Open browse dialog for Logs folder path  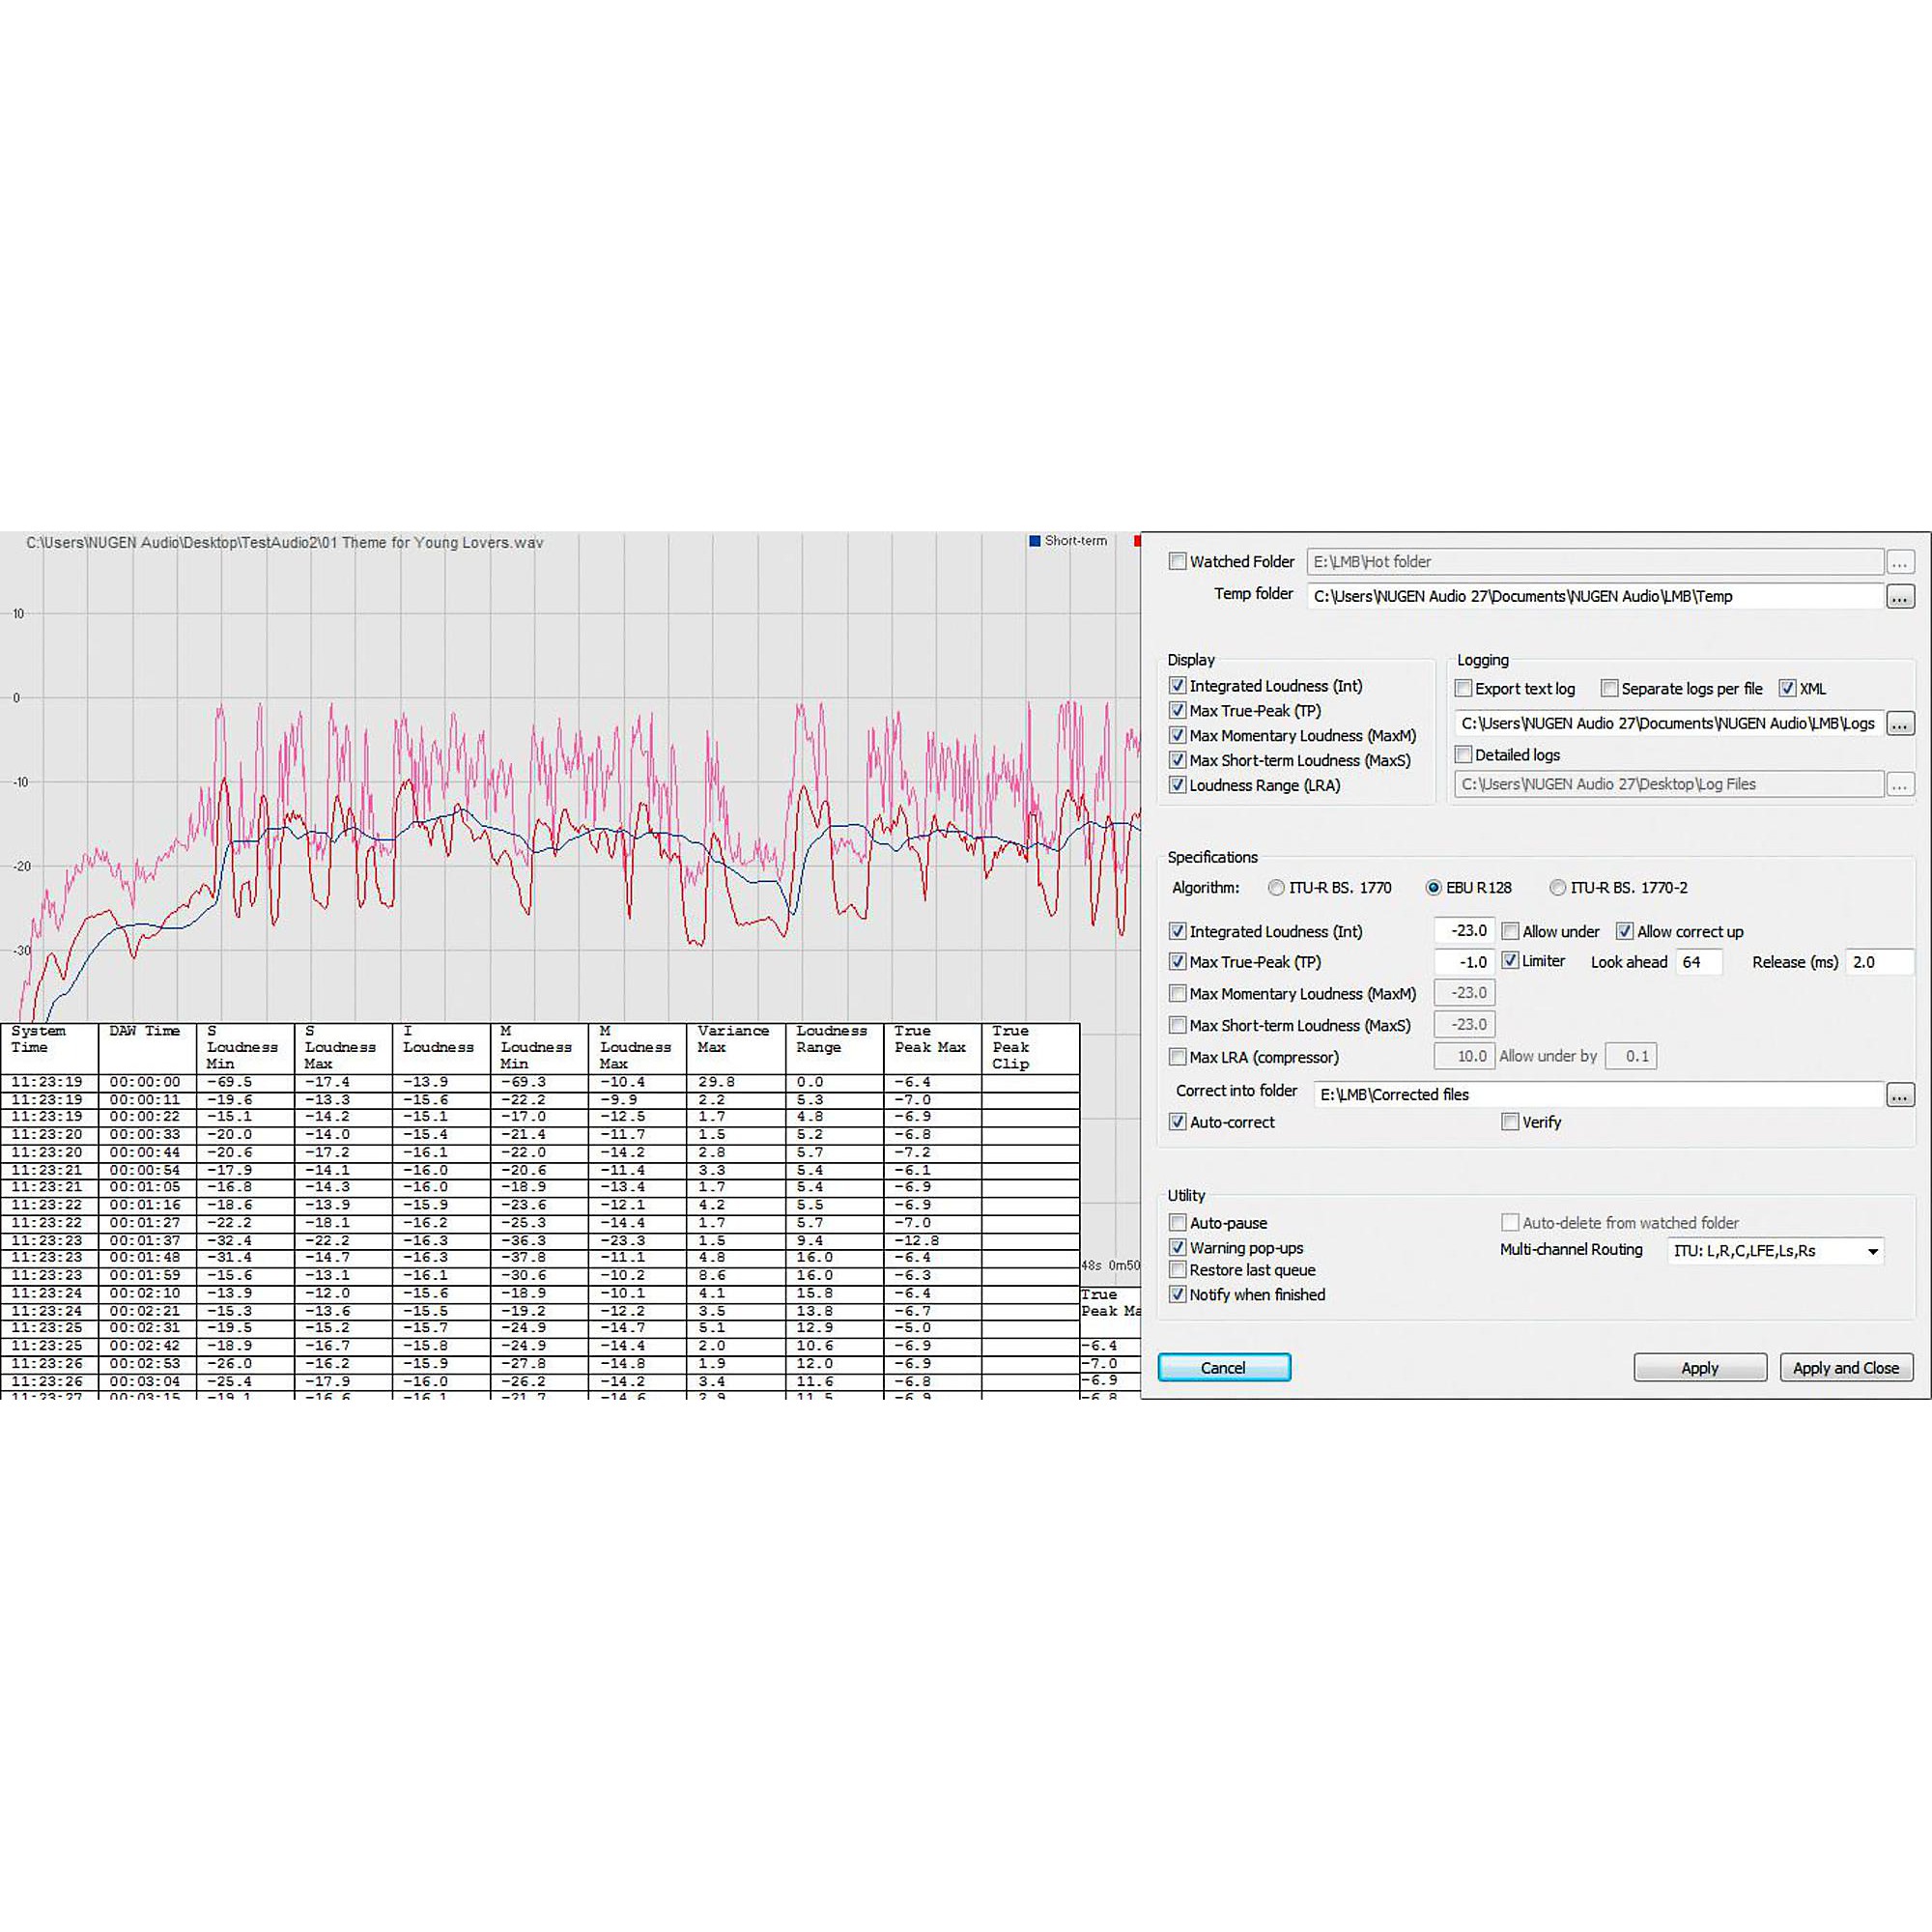pos(1899,724)
